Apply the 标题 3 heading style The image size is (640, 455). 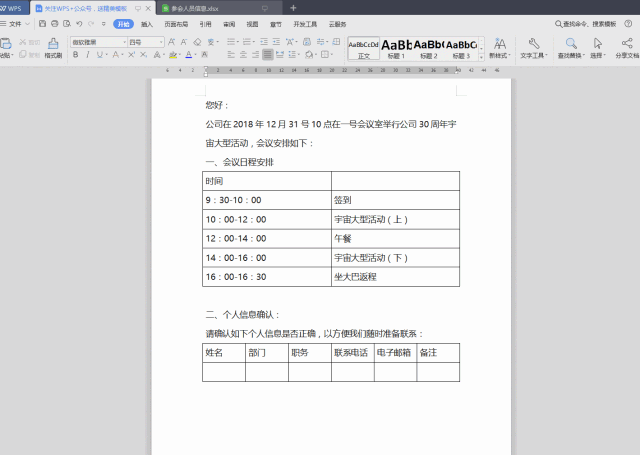(461, 49)
